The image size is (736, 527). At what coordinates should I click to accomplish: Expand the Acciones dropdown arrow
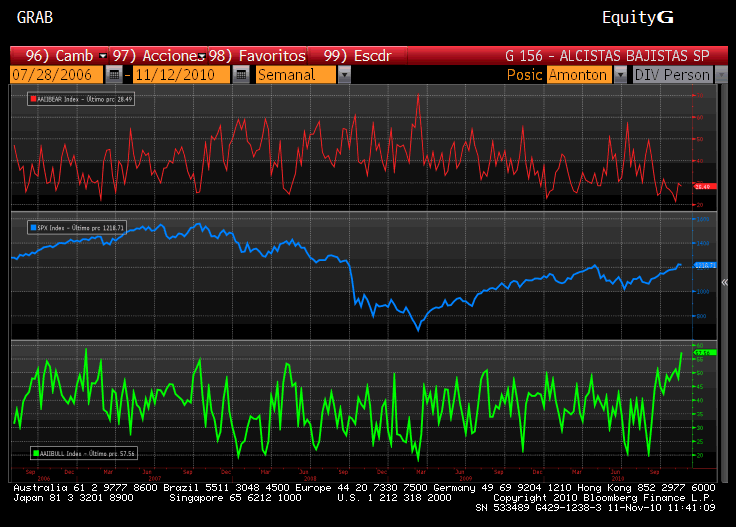click(202, 56)
